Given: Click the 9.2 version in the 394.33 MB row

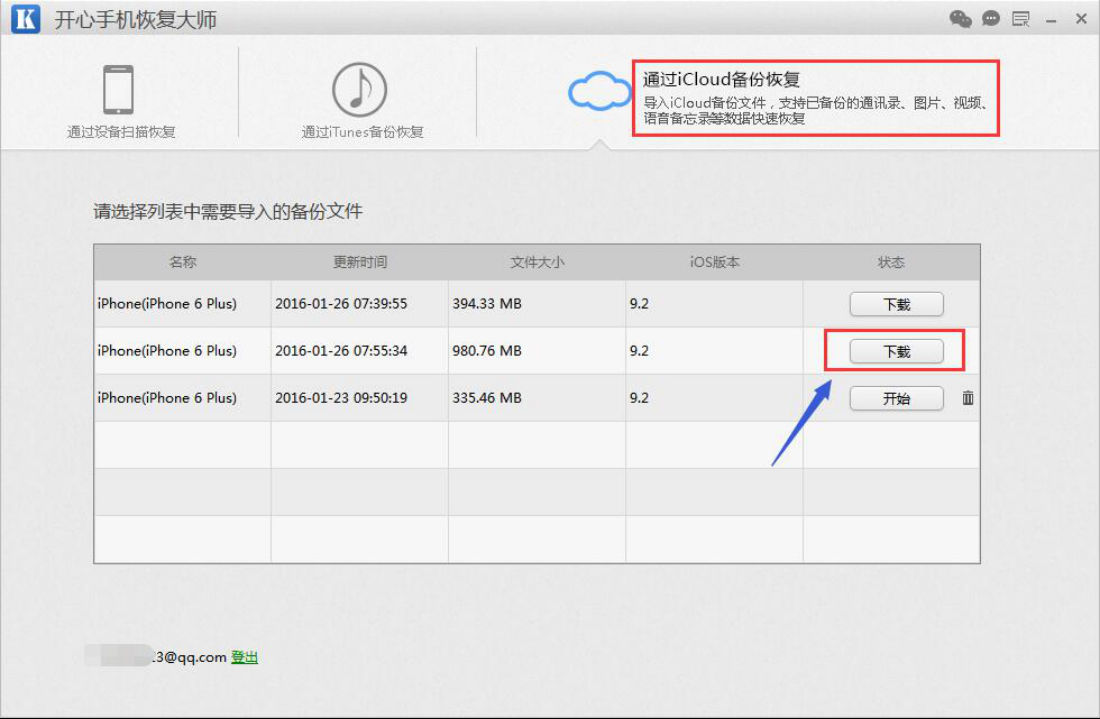Looking at the screenshot, I should pyautogui.click(x=639, y=304).
